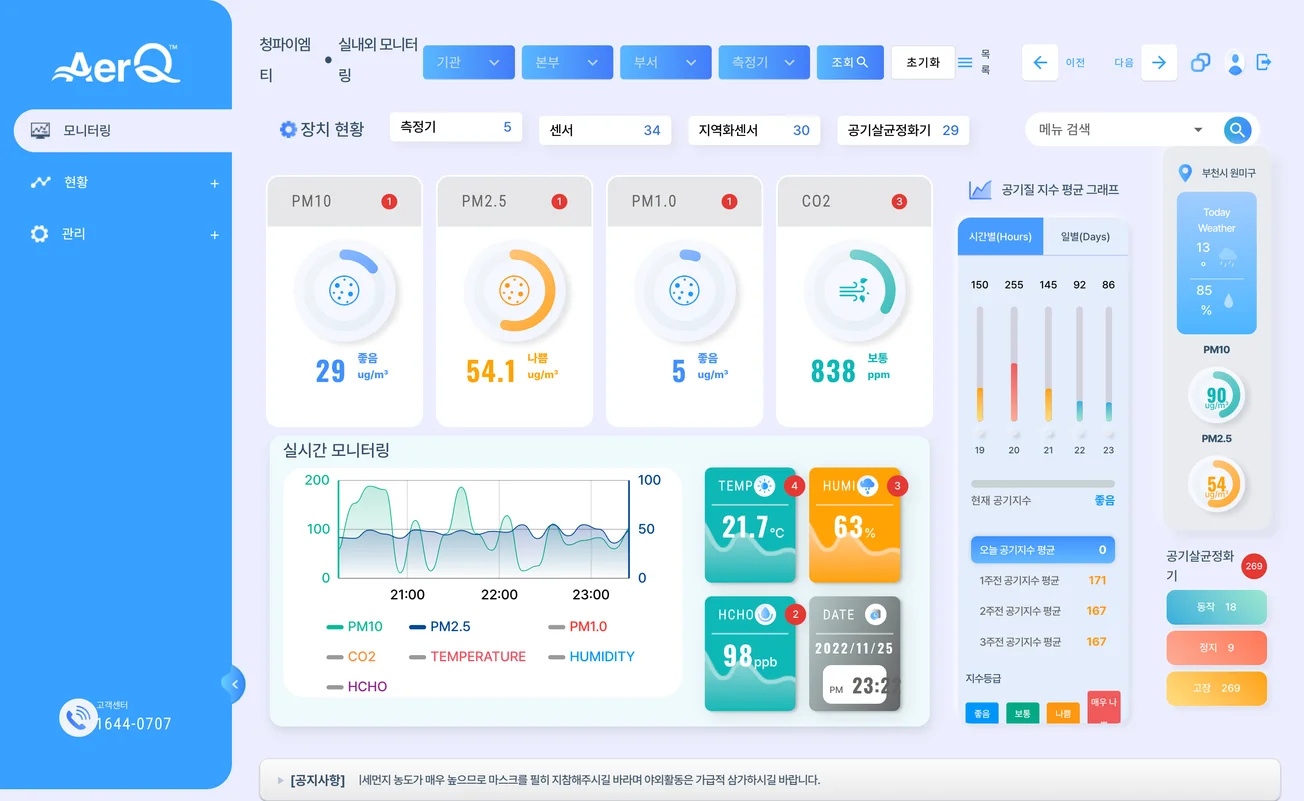Click the 메뉴 검색 input field

pos(1110,129)
